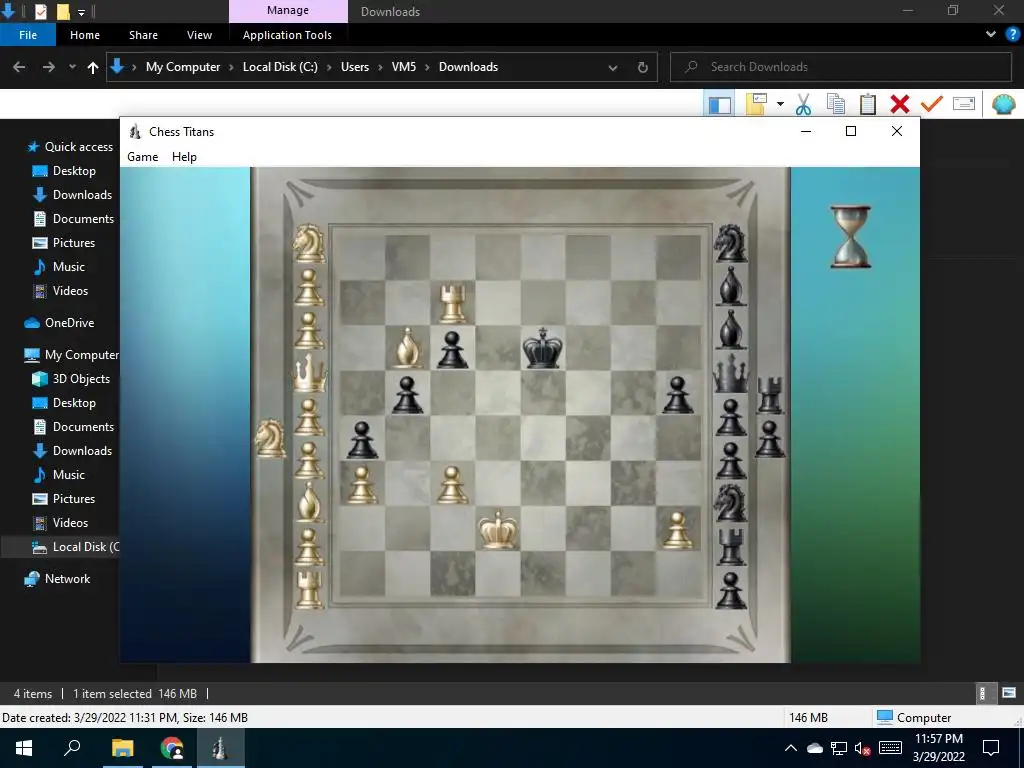Click the taskbar search magnifier
This screenshot has width=1024, height=768.
[x=72, y=748]
